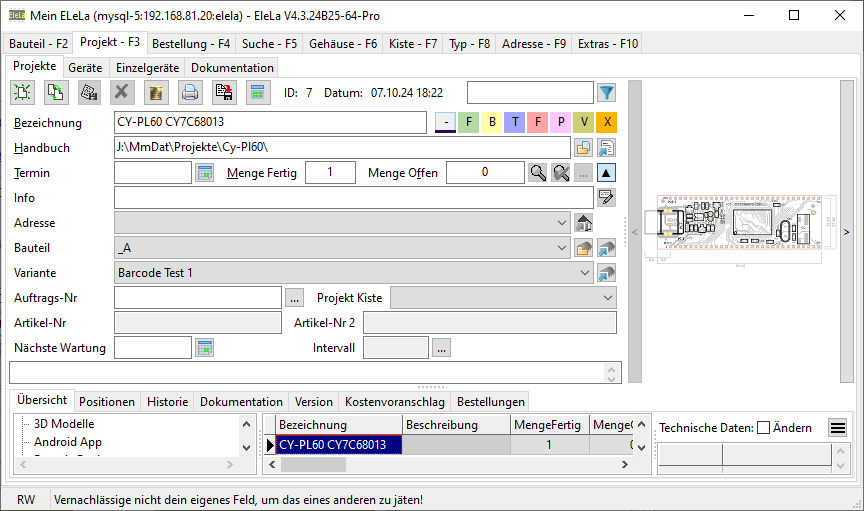Expand the Variante dropdown
The height and width of the screenshot is (511, 864).
[586, 273]
